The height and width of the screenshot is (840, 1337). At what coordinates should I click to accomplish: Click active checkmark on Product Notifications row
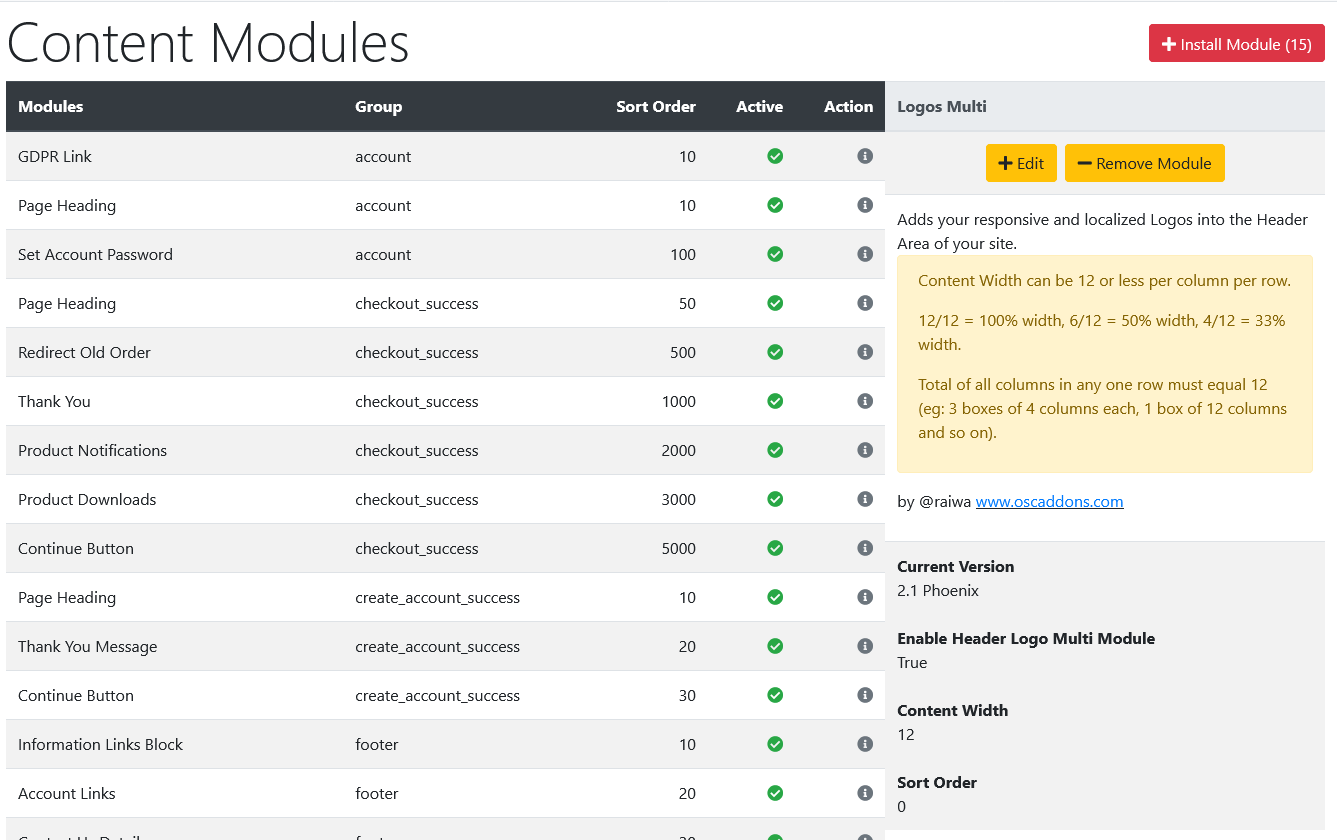coord(775,450)
